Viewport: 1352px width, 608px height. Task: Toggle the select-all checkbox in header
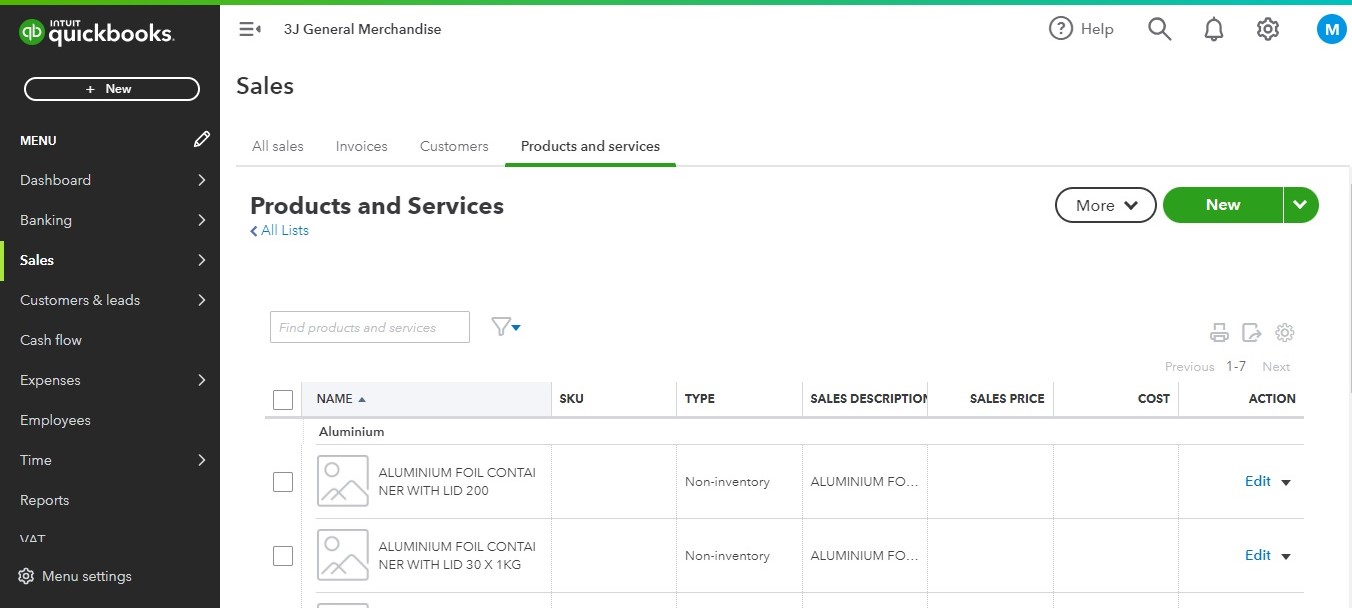click(283, 400)
